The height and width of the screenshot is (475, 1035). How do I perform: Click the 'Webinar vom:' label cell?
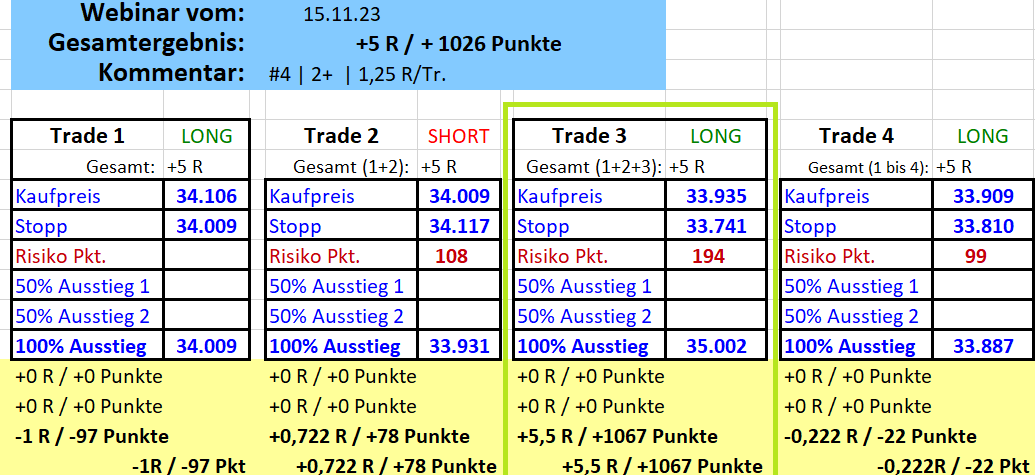pyautogui.click(x=162, y=15)
